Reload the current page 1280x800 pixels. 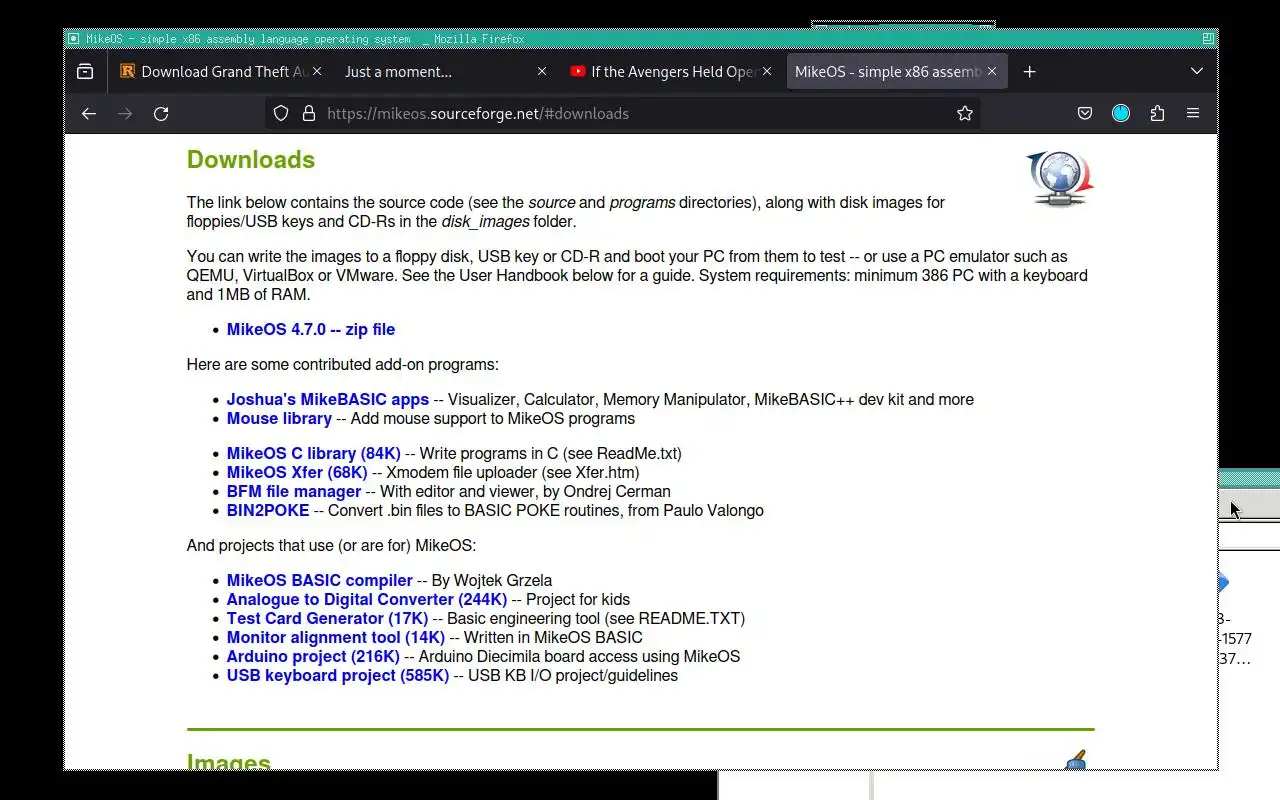click(161, 114)
